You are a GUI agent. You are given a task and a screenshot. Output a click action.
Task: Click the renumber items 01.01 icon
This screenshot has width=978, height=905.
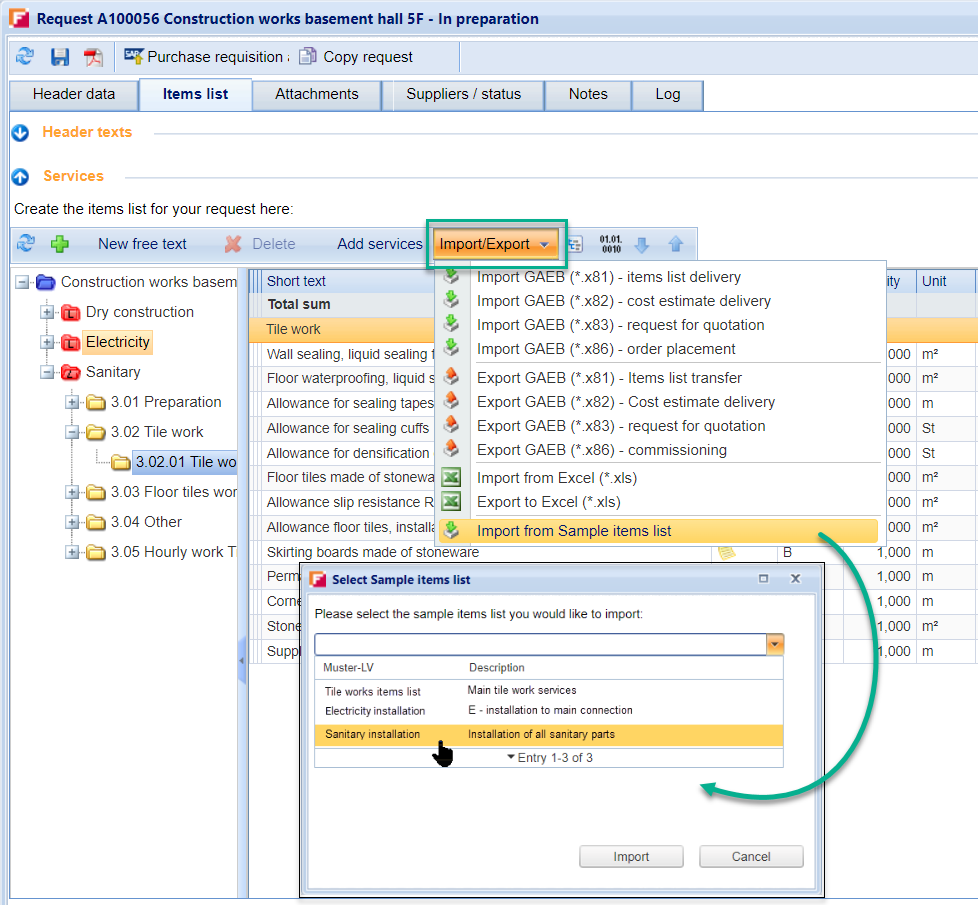pos(610,244)
